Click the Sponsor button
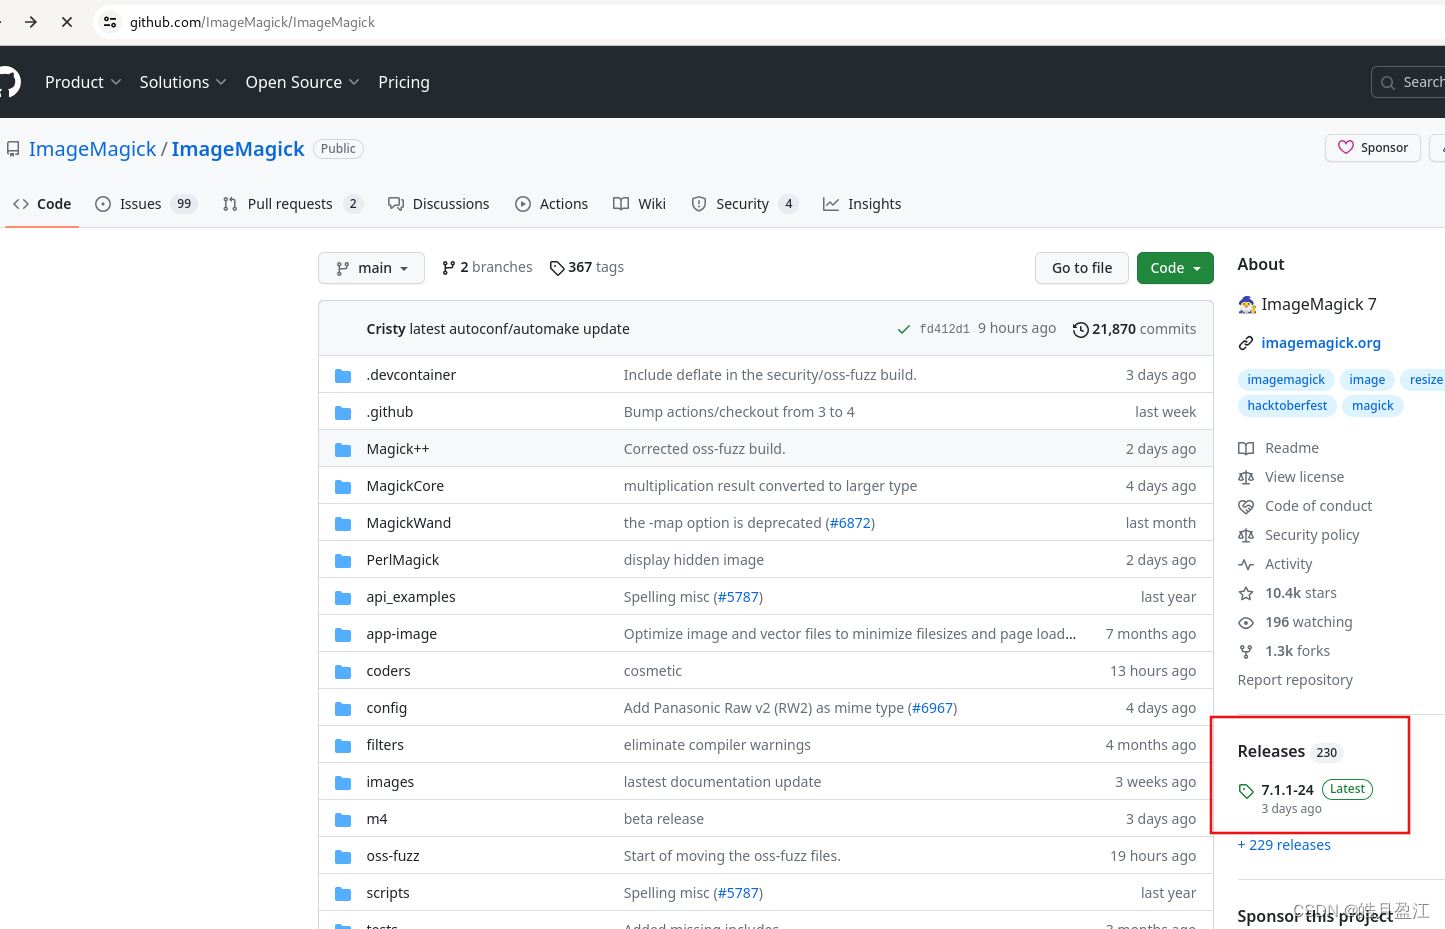The width and height of the screenshot is (1445, 929). 1373,147
